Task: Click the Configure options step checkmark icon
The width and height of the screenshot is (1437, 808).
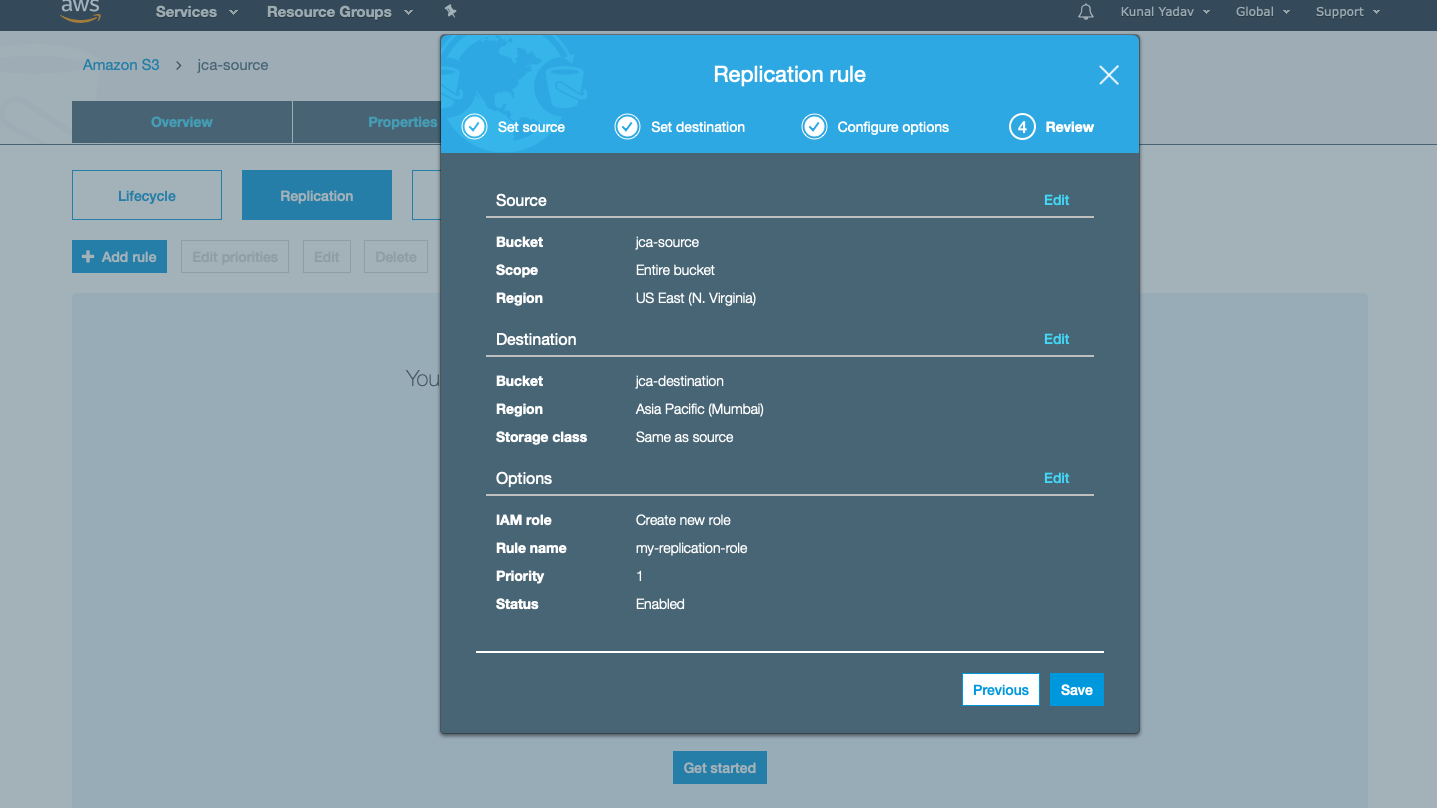Action: (814, 127)
